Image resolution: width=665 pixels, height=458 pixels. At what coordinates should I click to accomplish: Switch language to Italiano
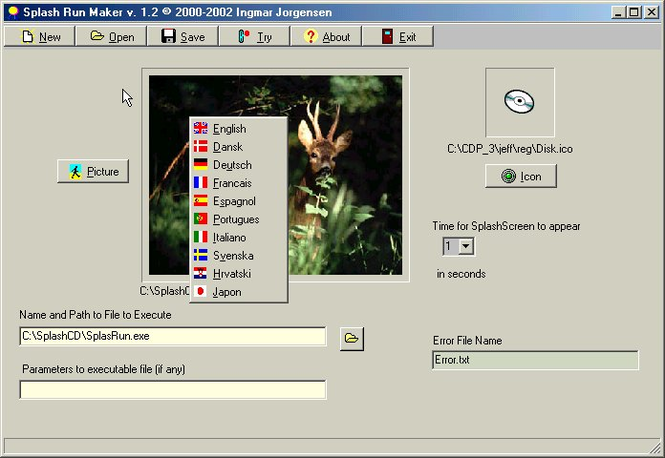coord(239,237)
